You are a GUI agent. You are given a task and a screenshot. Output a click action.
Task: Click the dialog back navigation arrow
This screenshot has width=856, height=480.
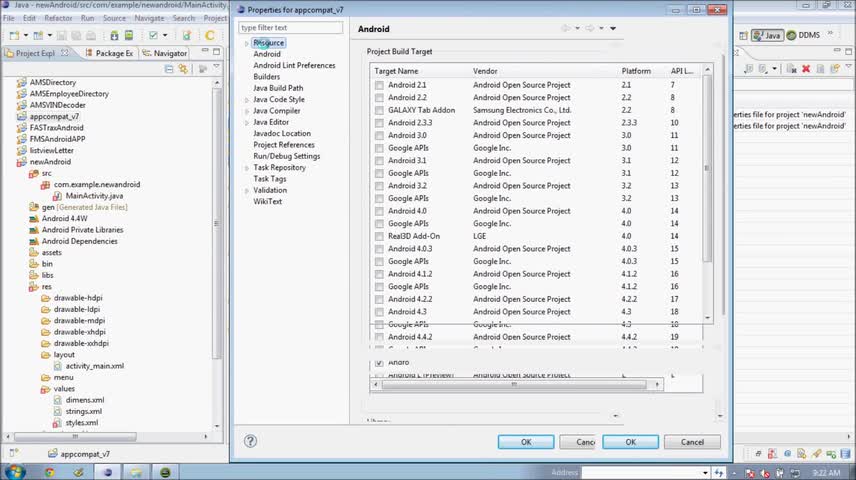(x=566, y=28)
